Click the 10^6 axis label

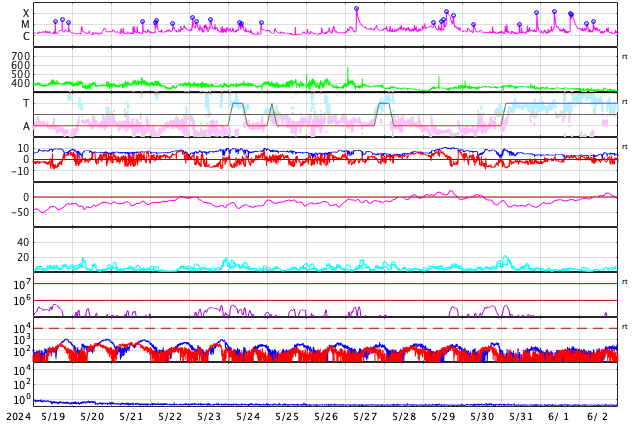(x=22, y=301)
